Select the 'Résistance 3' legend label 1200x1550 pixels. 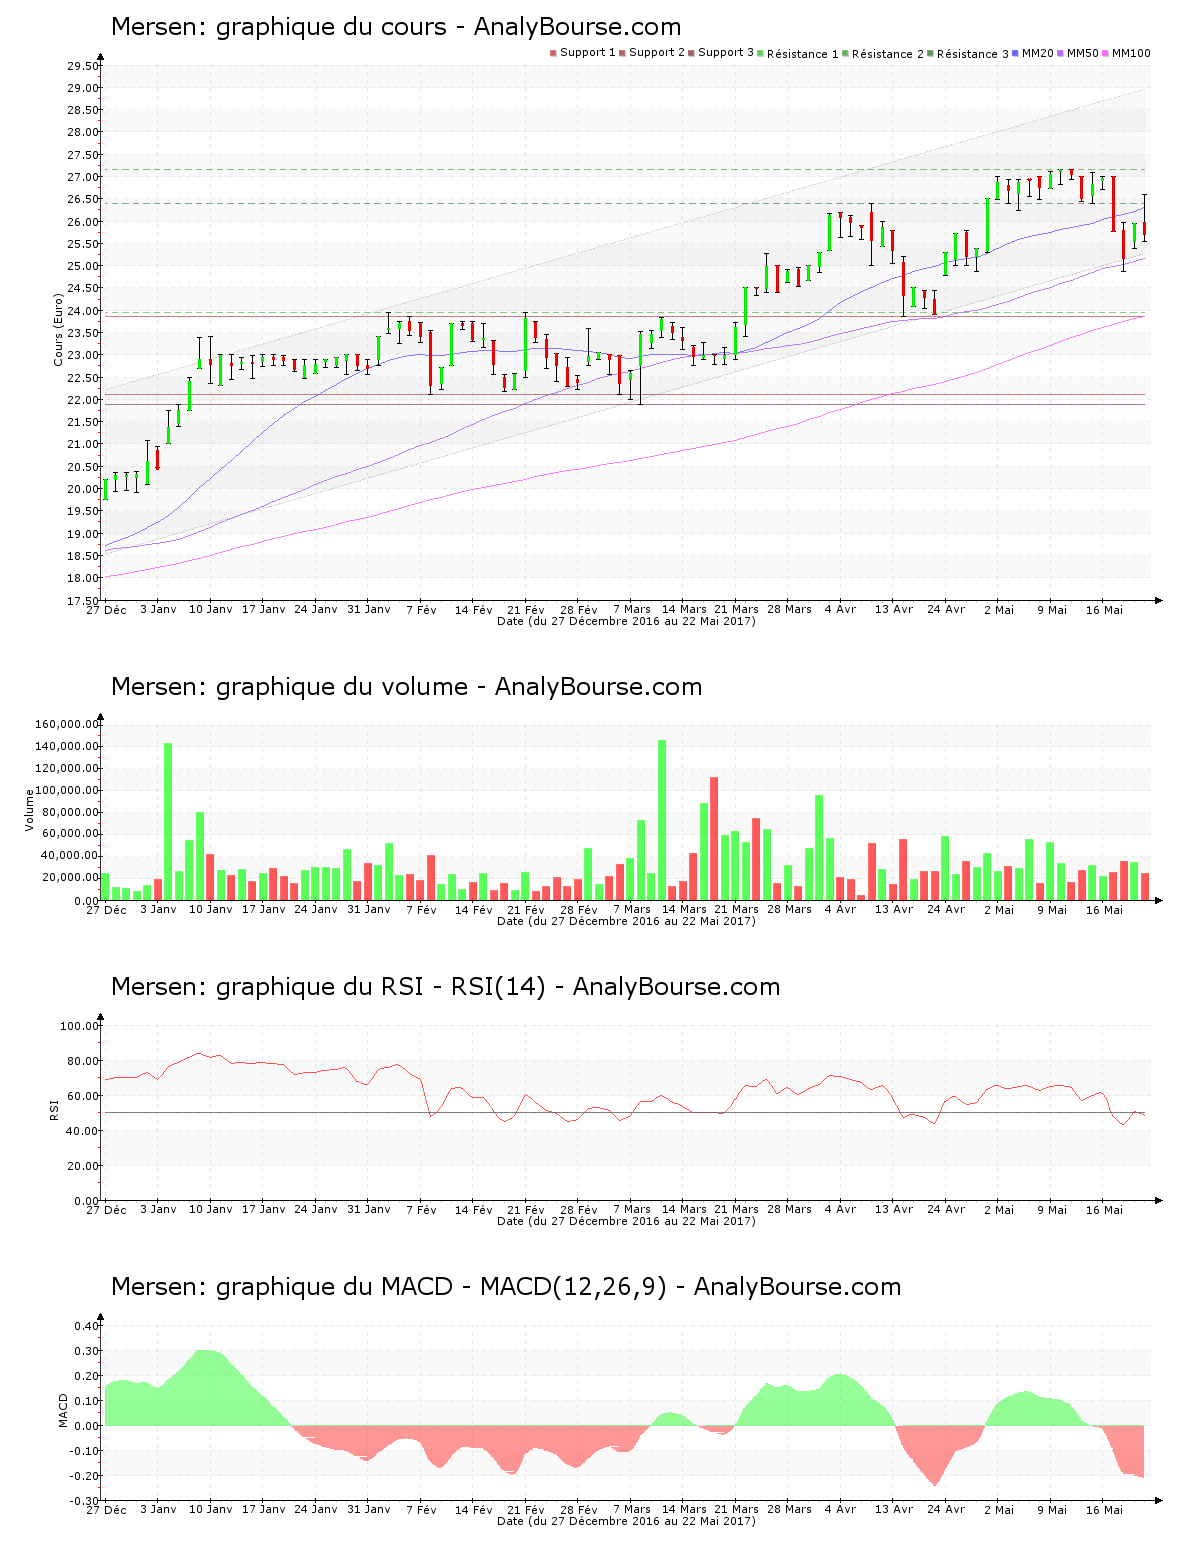(x=973, y=54)
